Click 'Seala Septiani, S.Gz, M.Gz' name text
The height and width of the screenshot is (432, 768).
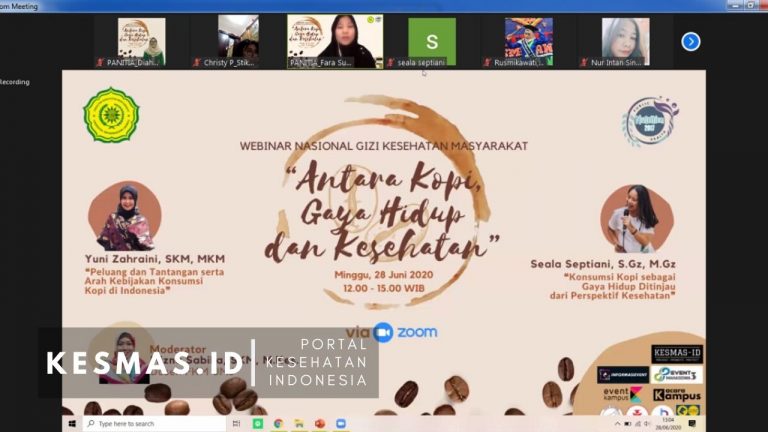point(603,264)
